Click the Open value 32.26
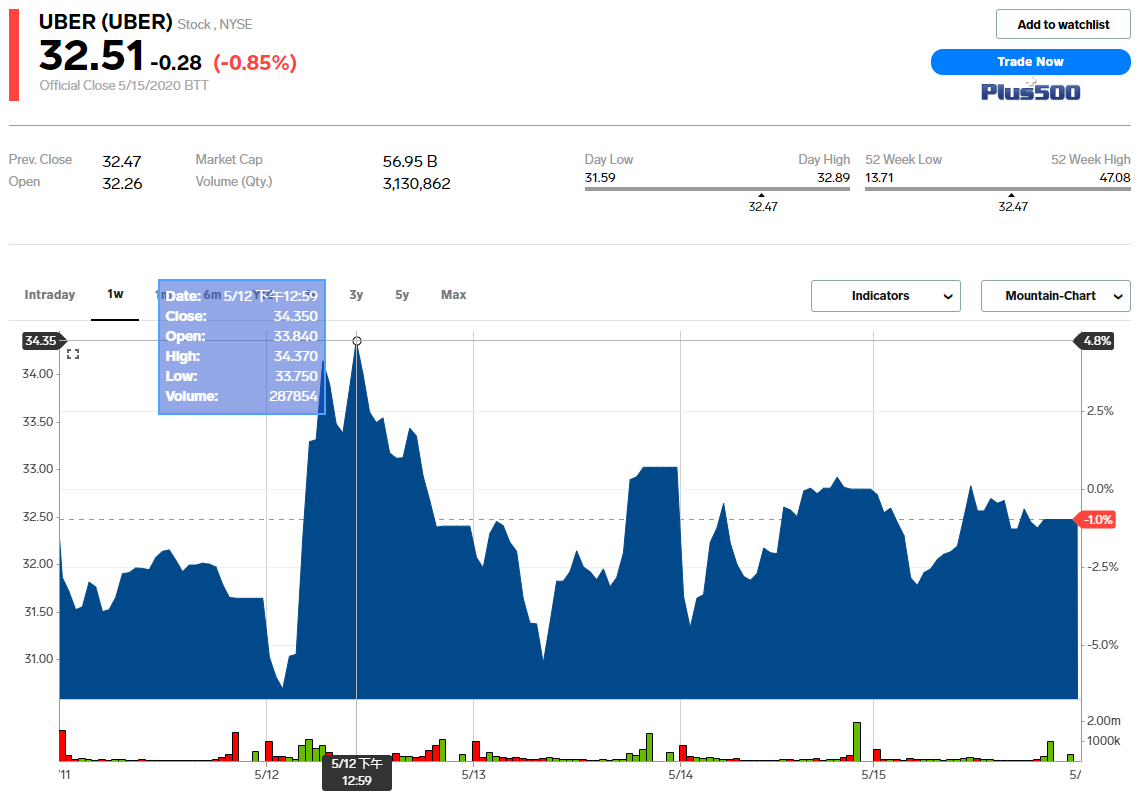 click(122, 184)
